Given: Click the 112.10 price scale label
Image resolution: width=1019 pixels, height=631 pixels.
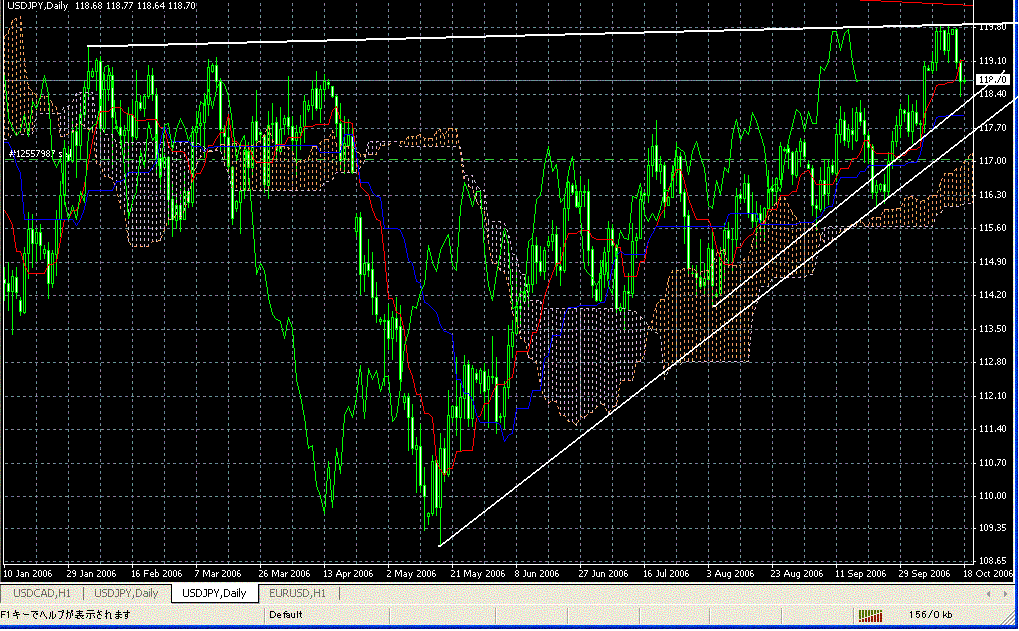Looking at the screenshot, I should click(x=992, y=395).
